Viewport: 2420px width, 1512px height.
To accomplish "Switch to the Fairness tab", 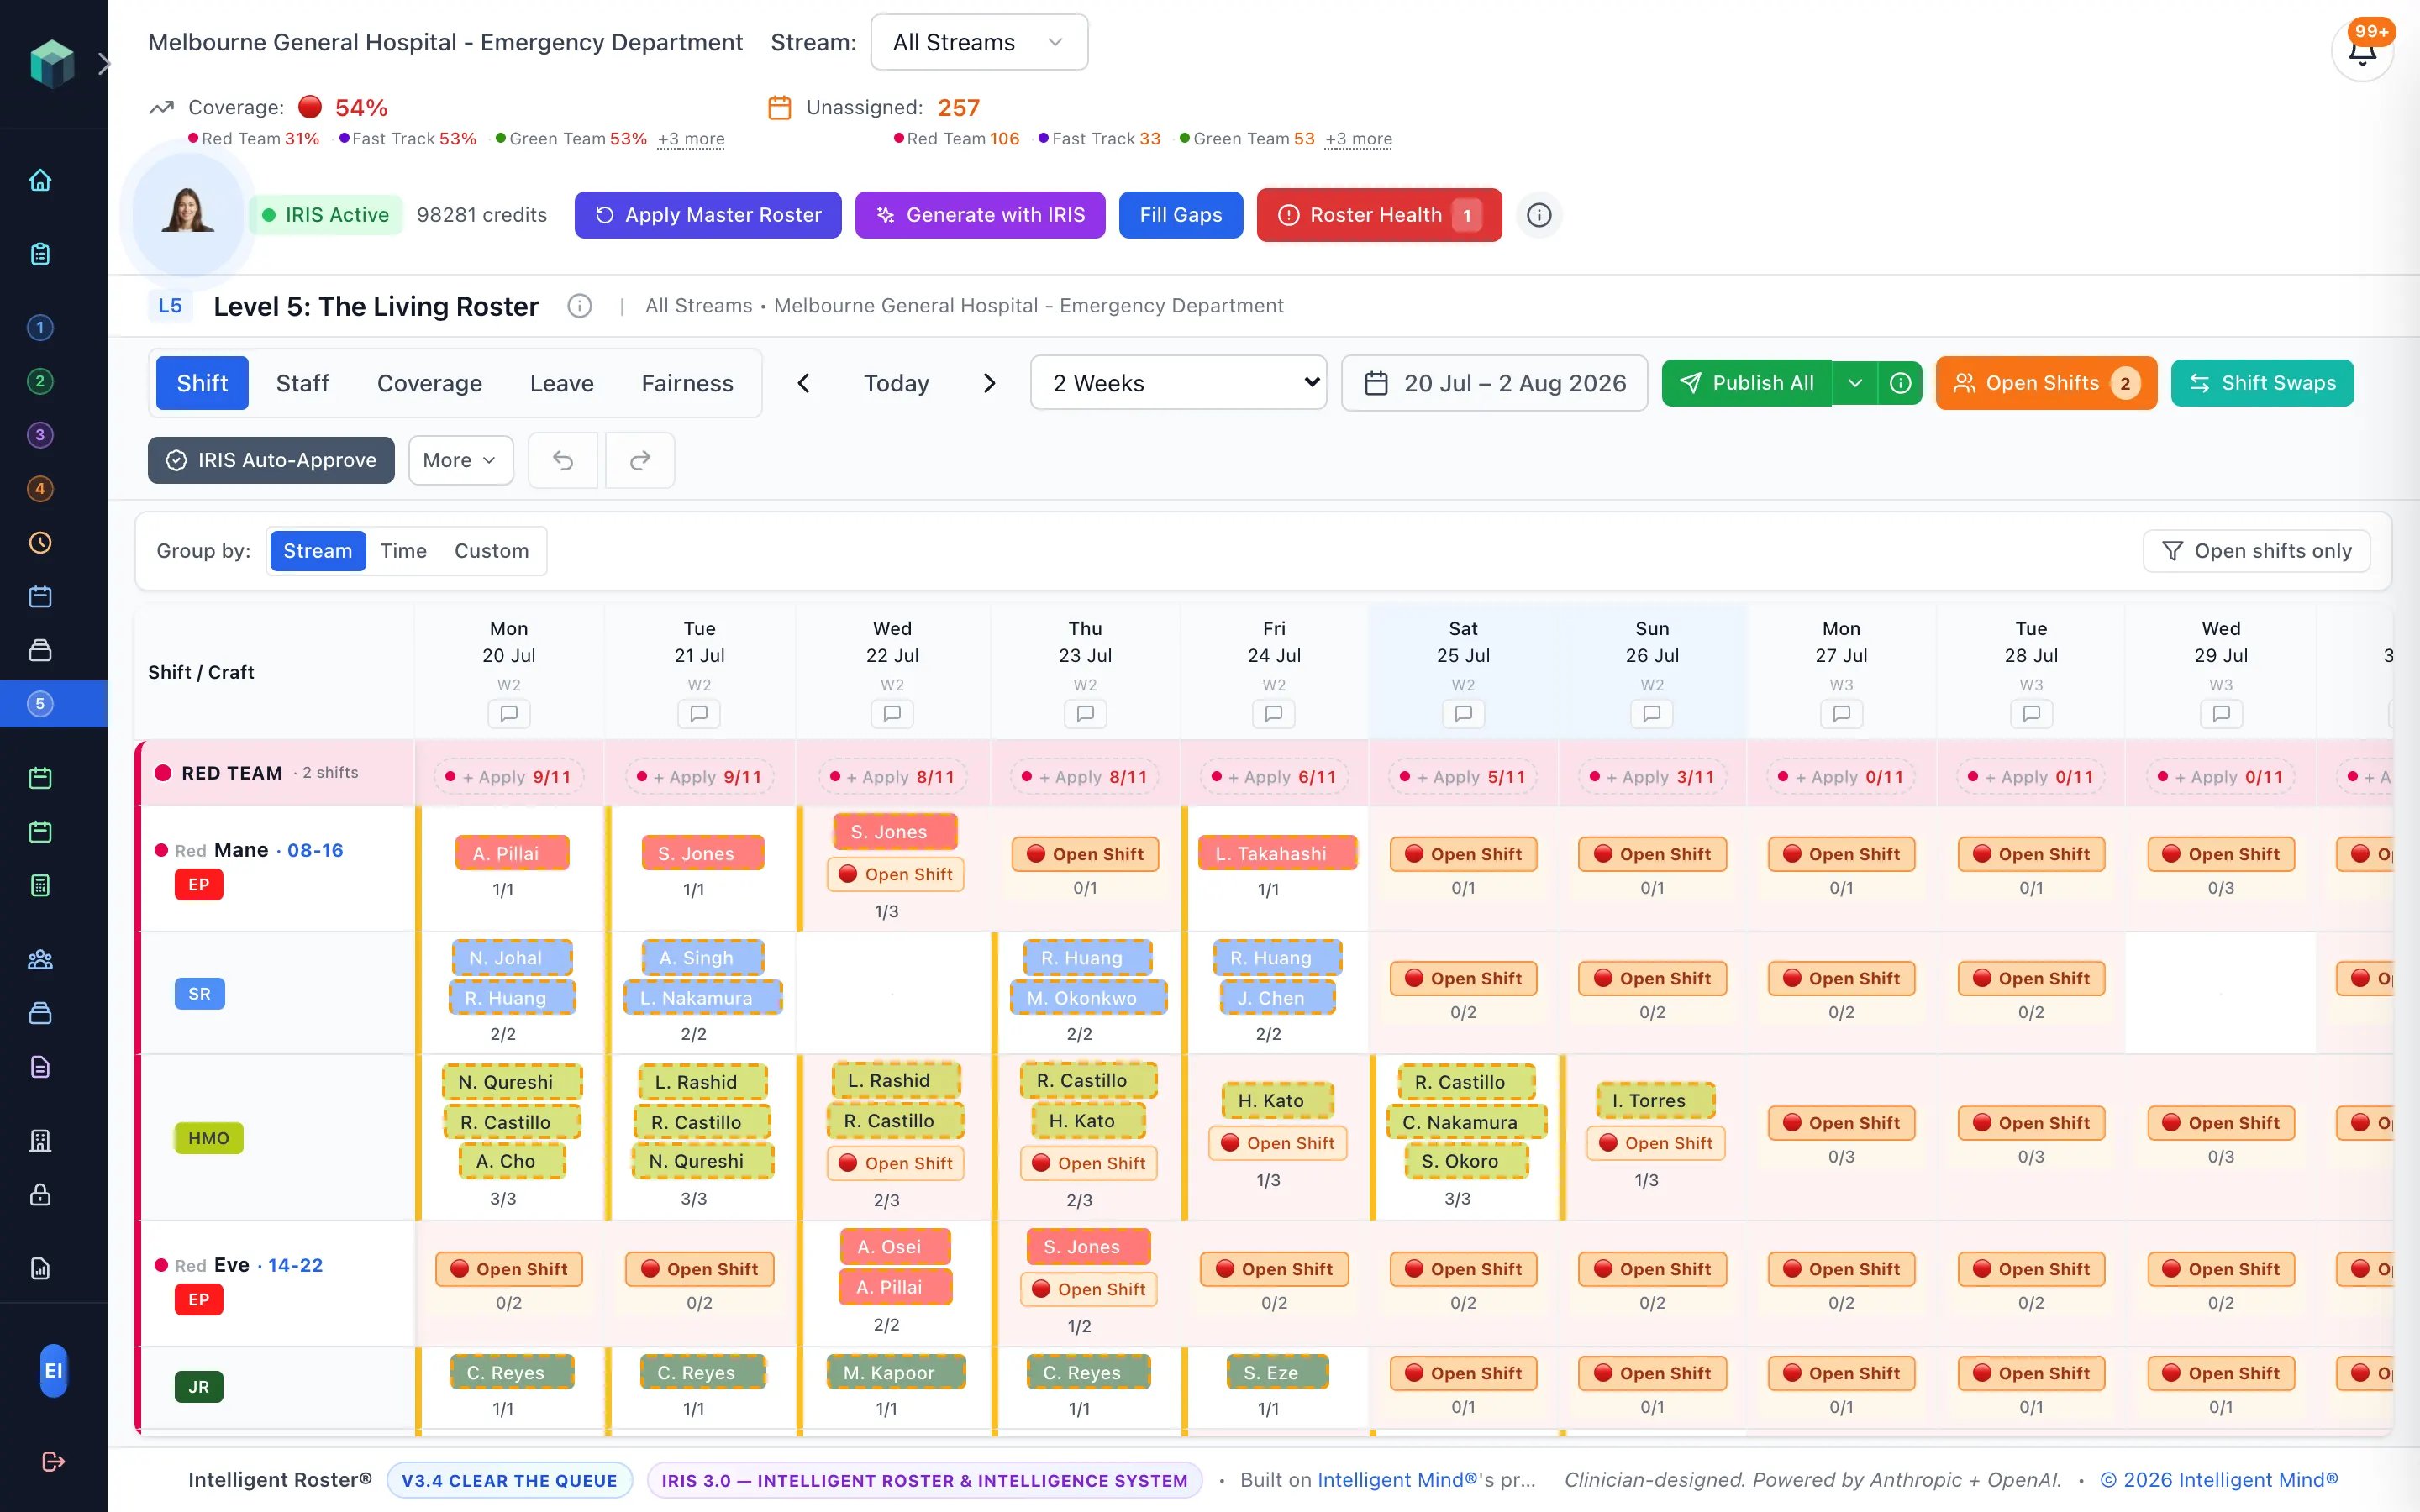I will 687,383.
